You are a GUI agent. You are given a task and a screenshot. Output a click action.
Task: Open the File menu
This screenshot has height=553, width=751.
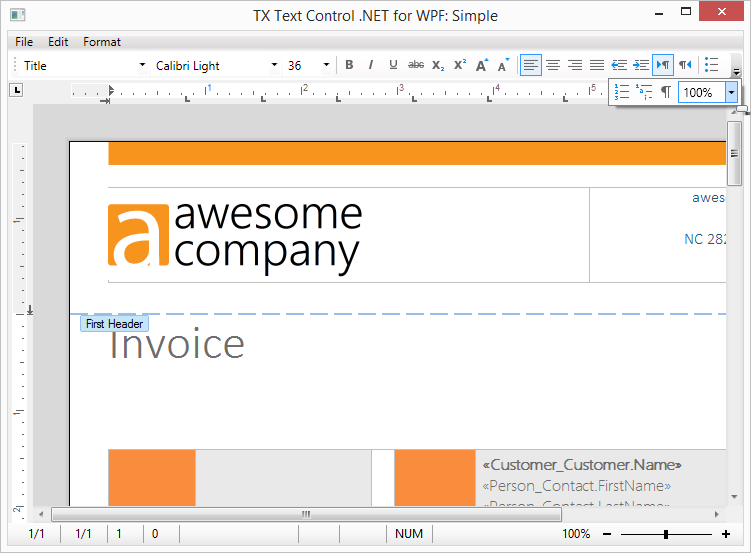click(x=24, y=42)
